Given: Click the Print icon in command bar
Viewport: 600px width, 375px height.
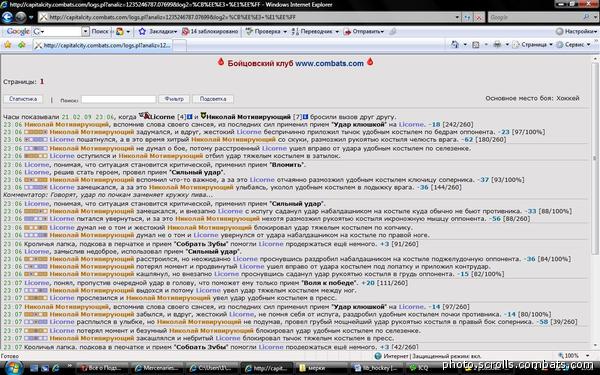Looking at the screenshot, I should click(x=497, y=45).
